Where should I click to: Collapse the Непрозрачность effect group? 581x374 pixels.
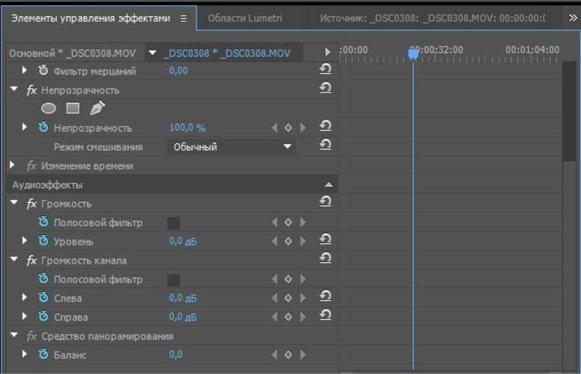coord(14,89)
